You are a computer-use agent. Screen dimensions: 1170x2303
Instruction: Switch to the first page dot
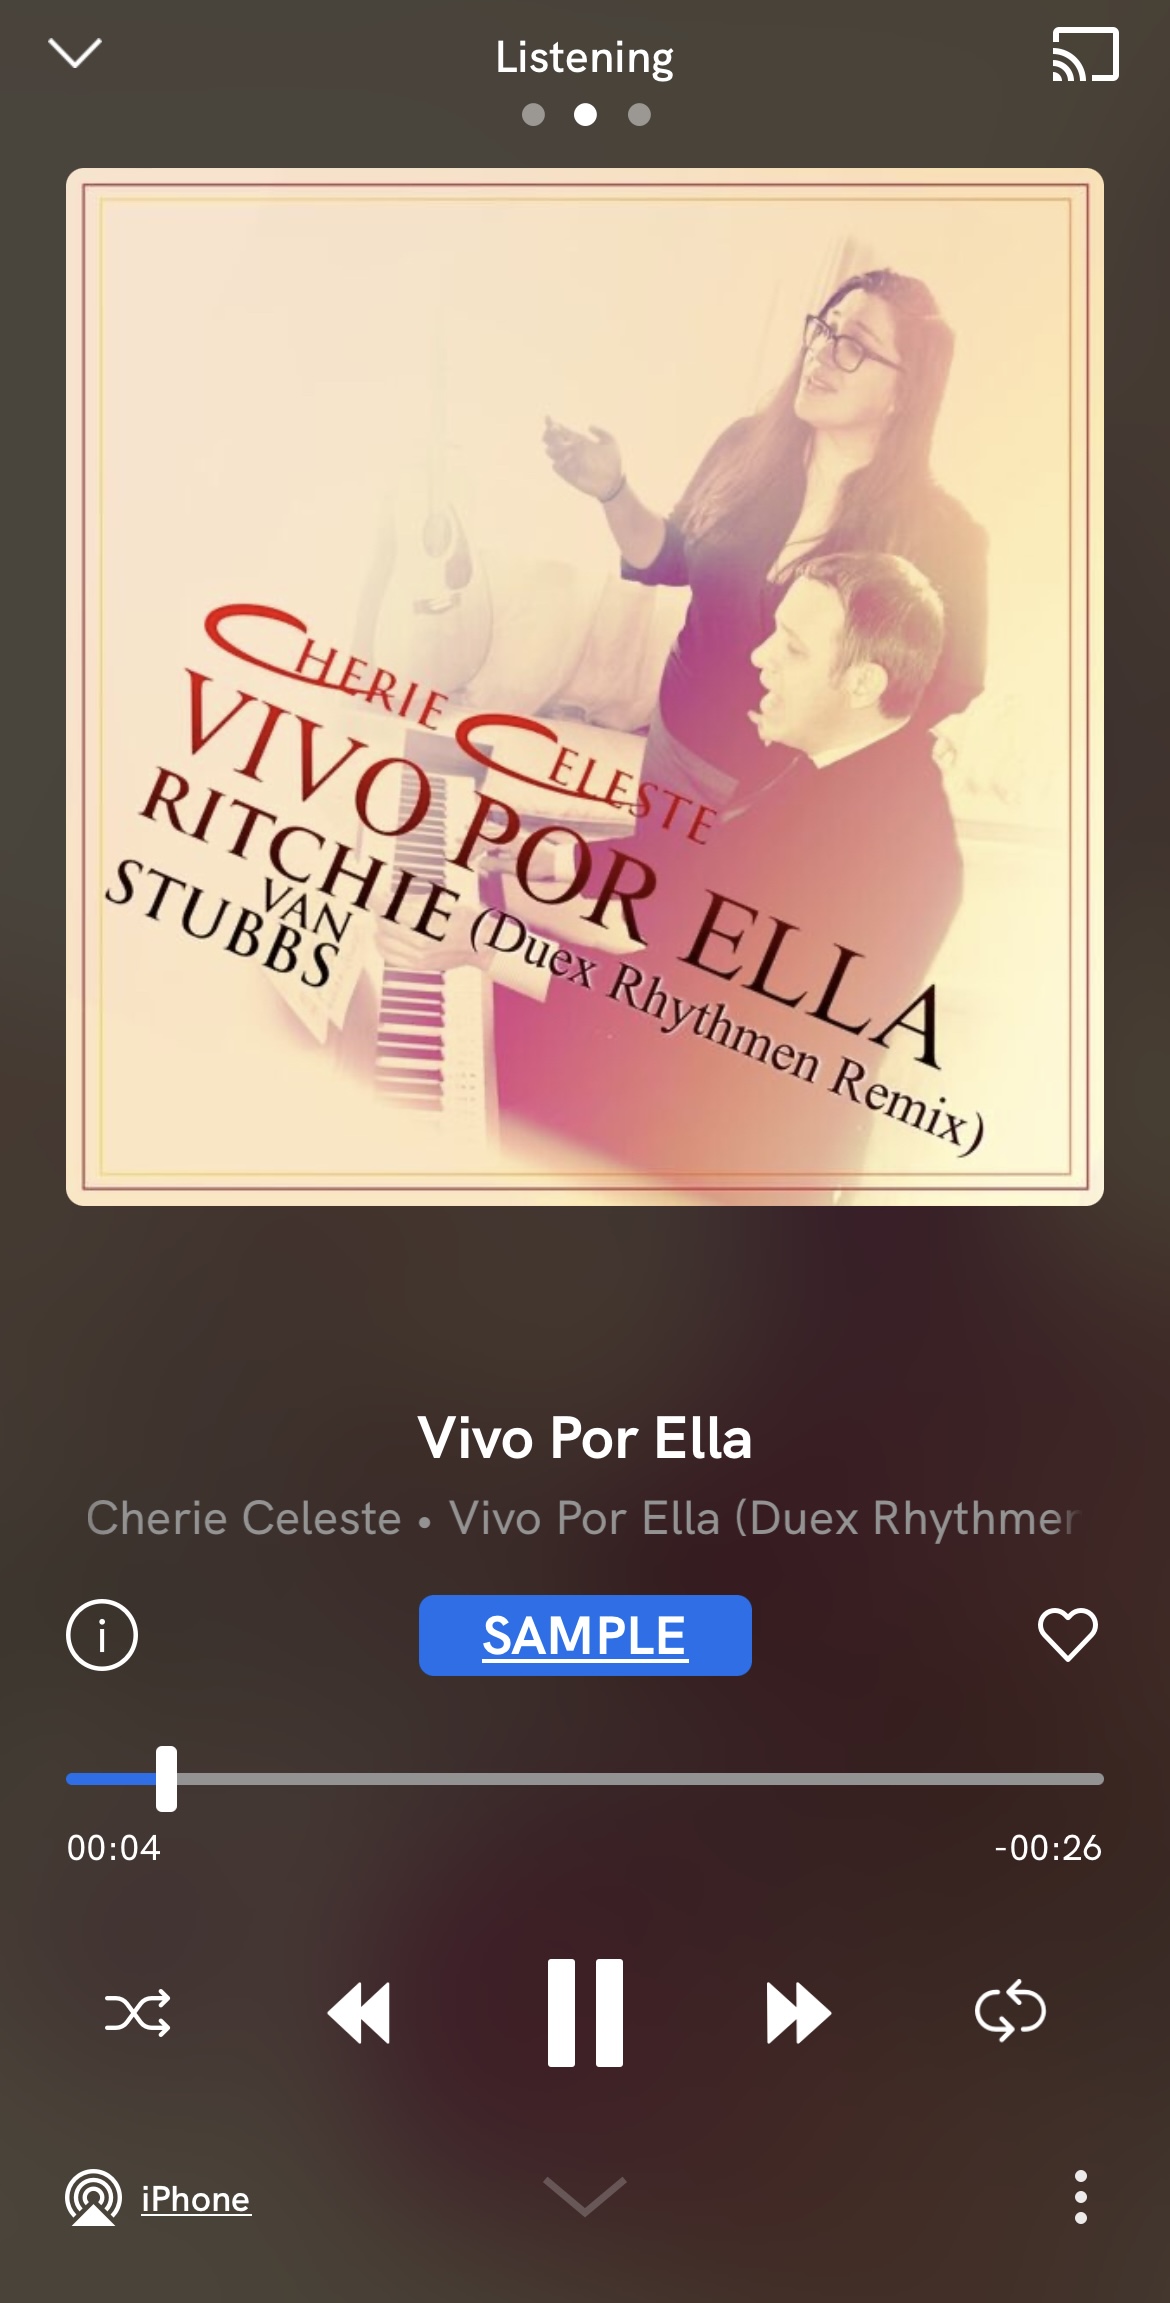[533, 115]
